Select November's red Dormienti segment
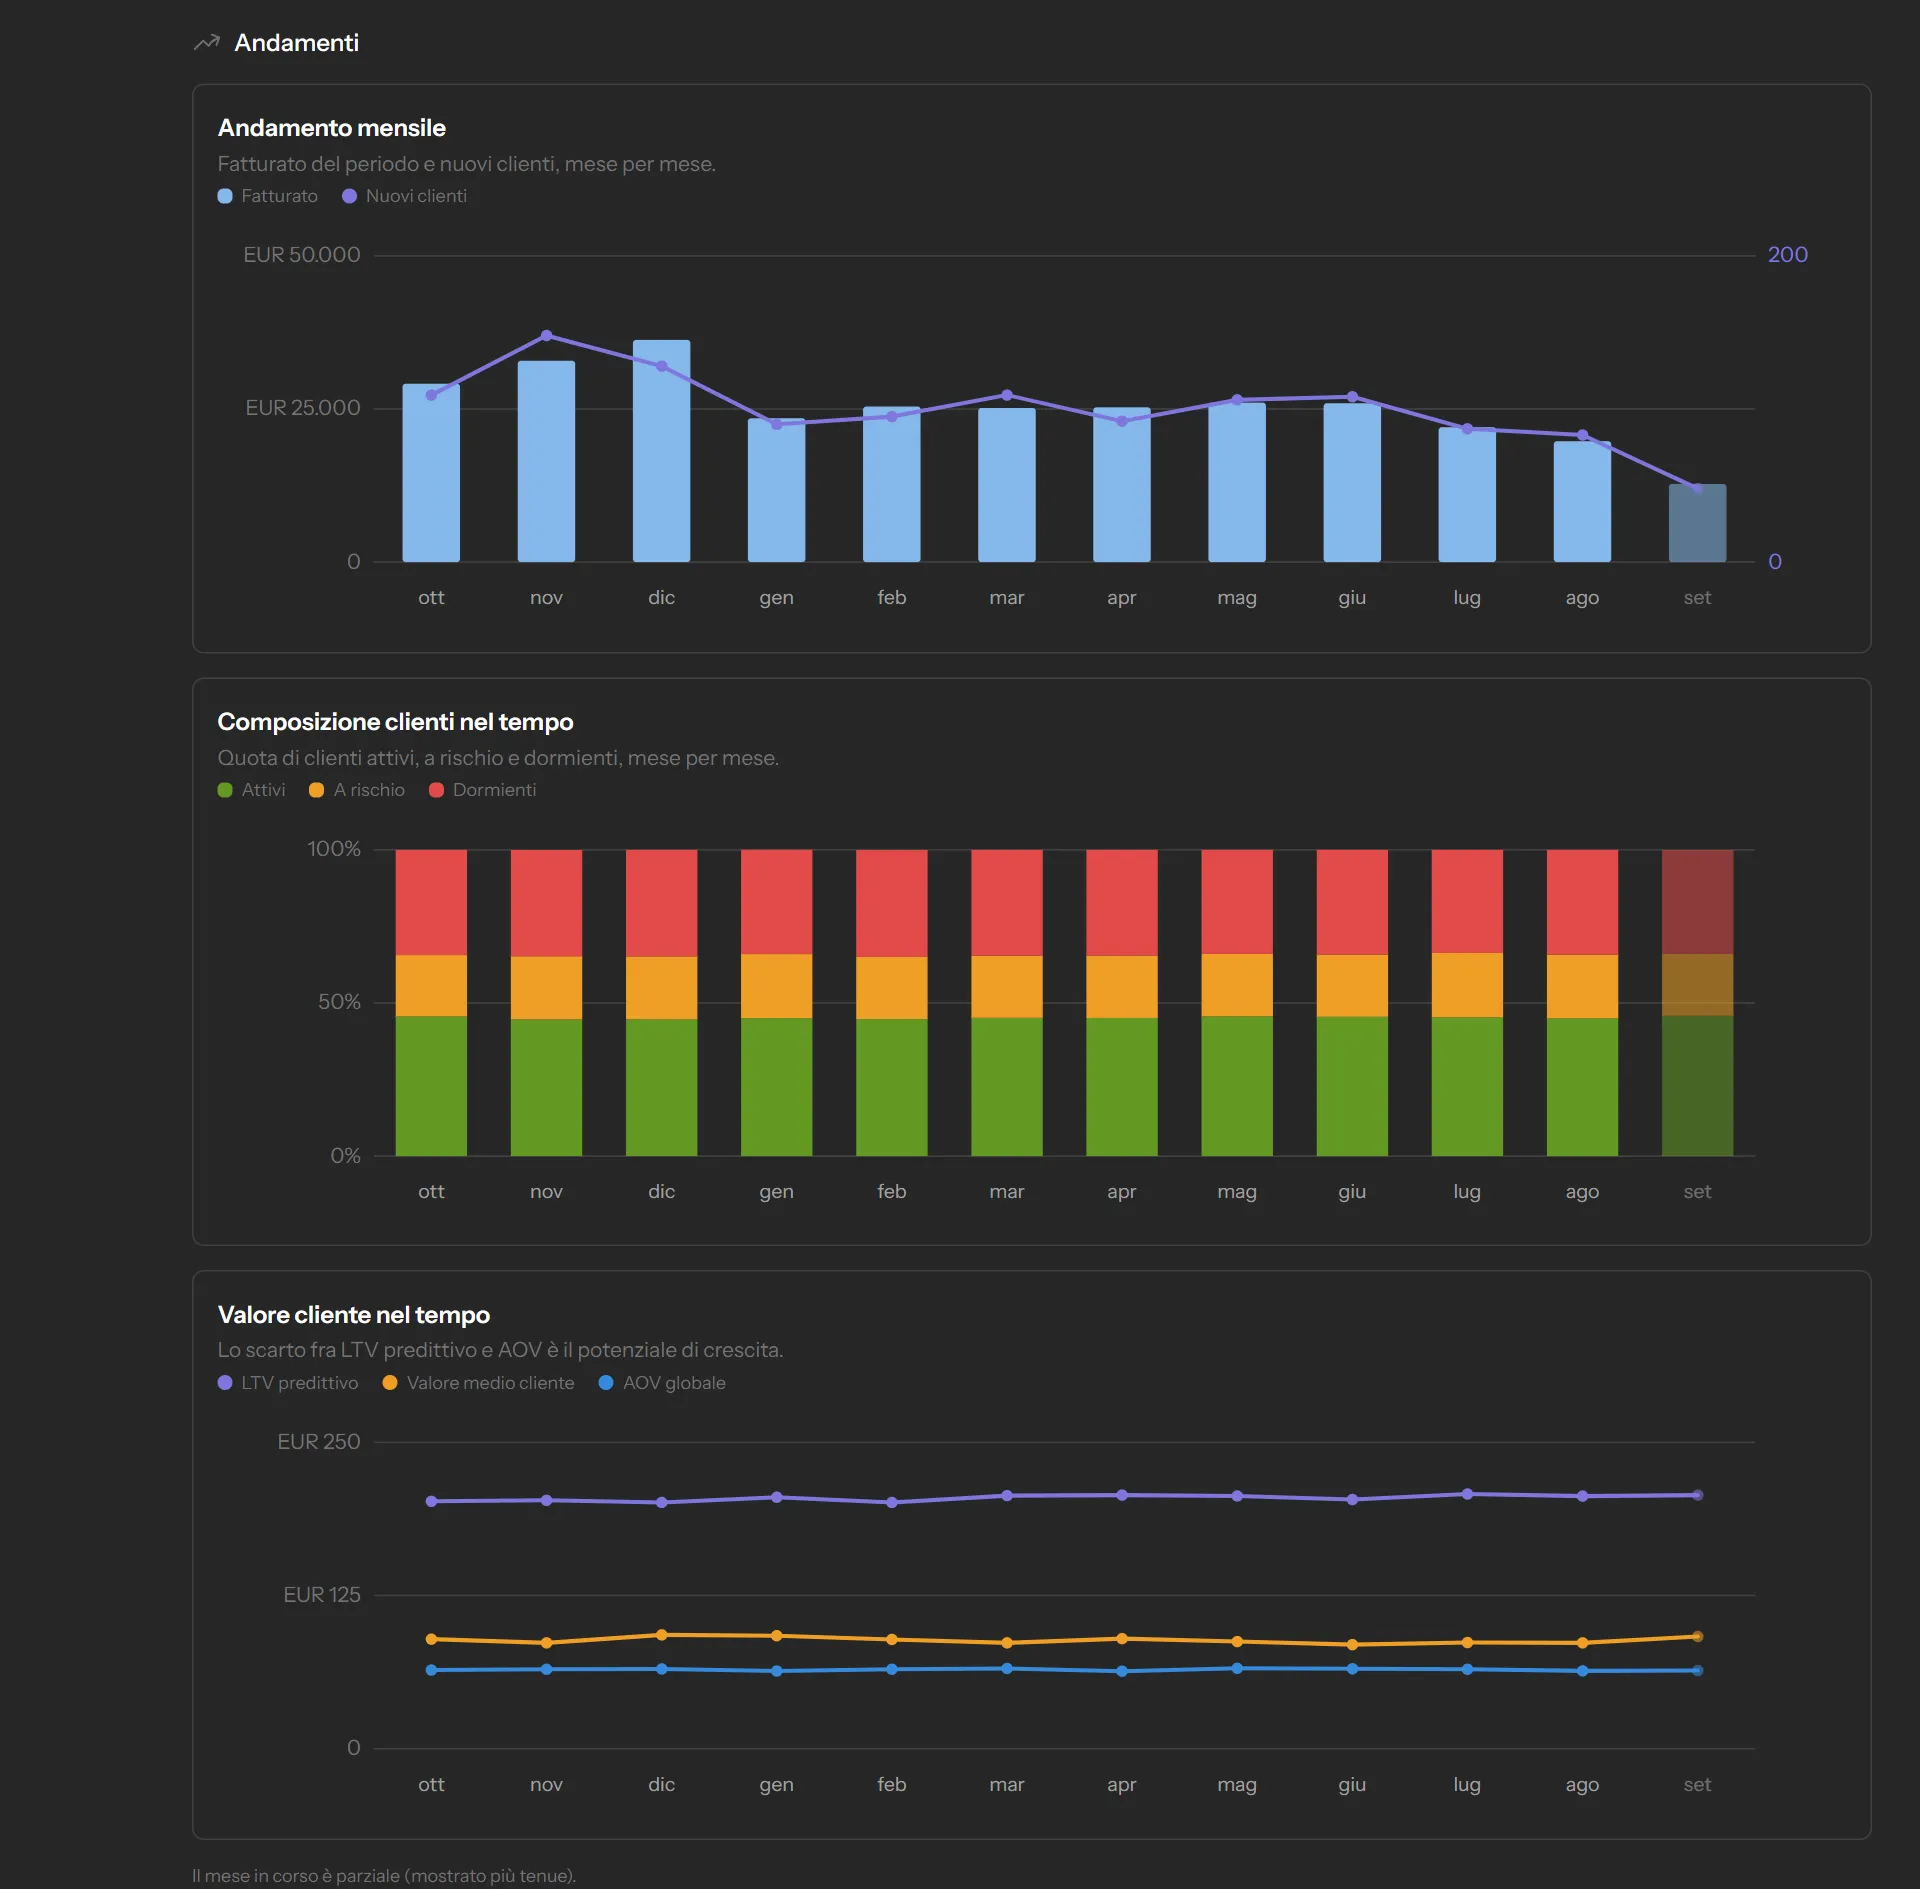Screen dimensions: 1920x1889 coord(546,903)
